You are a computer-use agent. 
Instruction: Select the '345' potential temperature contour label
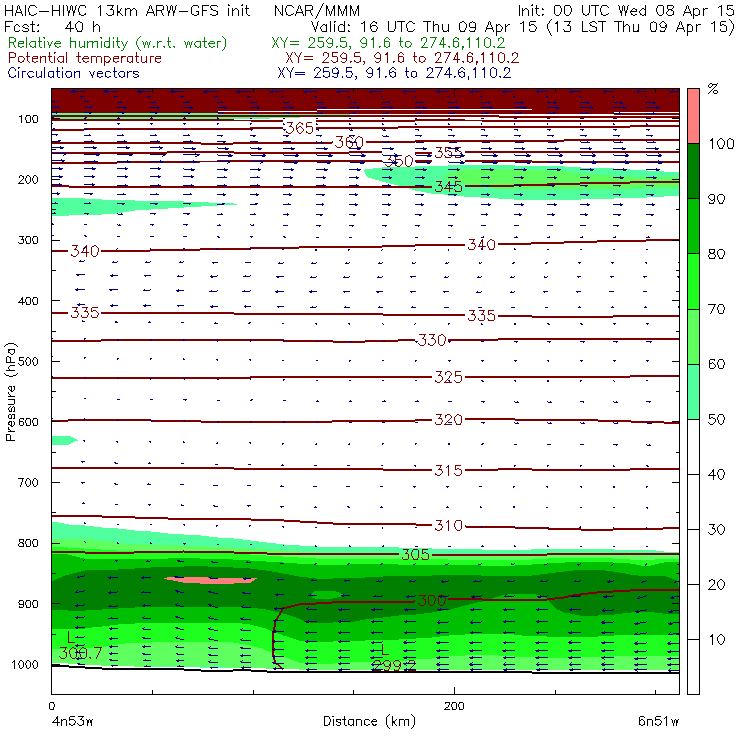(x=449, y=186)
